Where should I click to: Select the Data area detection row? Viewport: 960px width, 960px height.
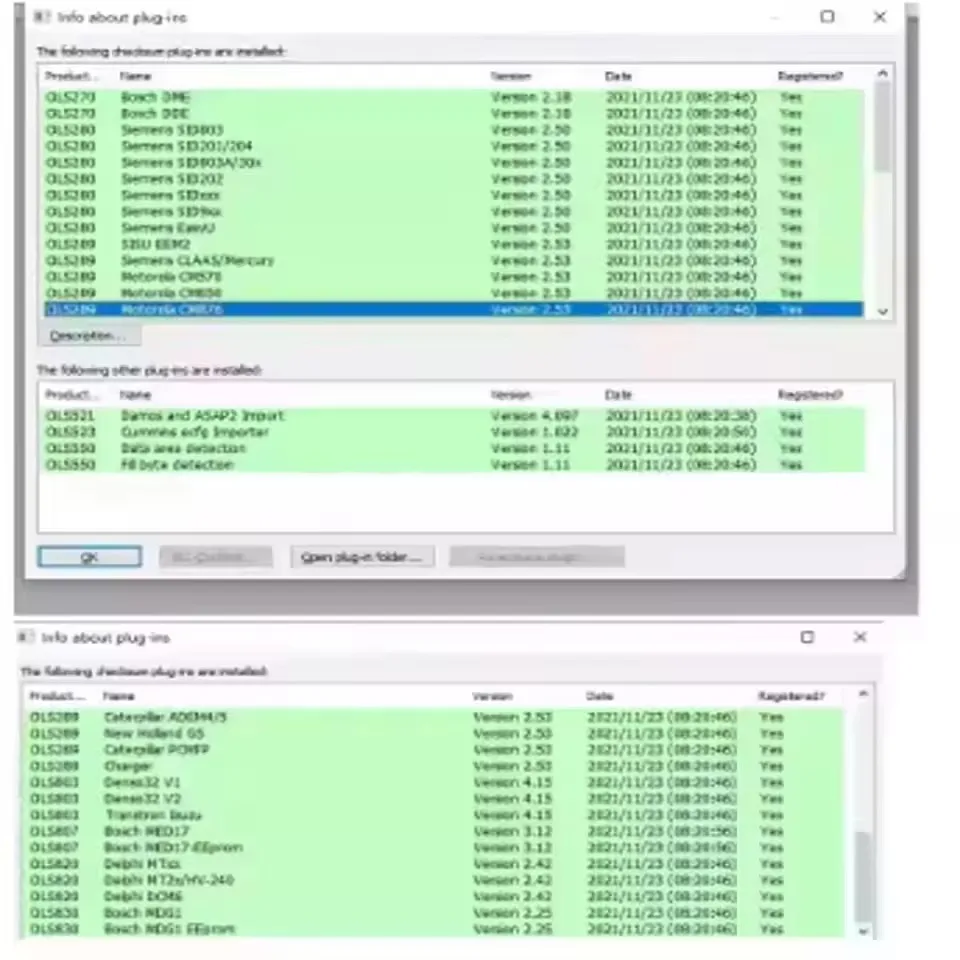pyautogui.click(x=454, y=448)
